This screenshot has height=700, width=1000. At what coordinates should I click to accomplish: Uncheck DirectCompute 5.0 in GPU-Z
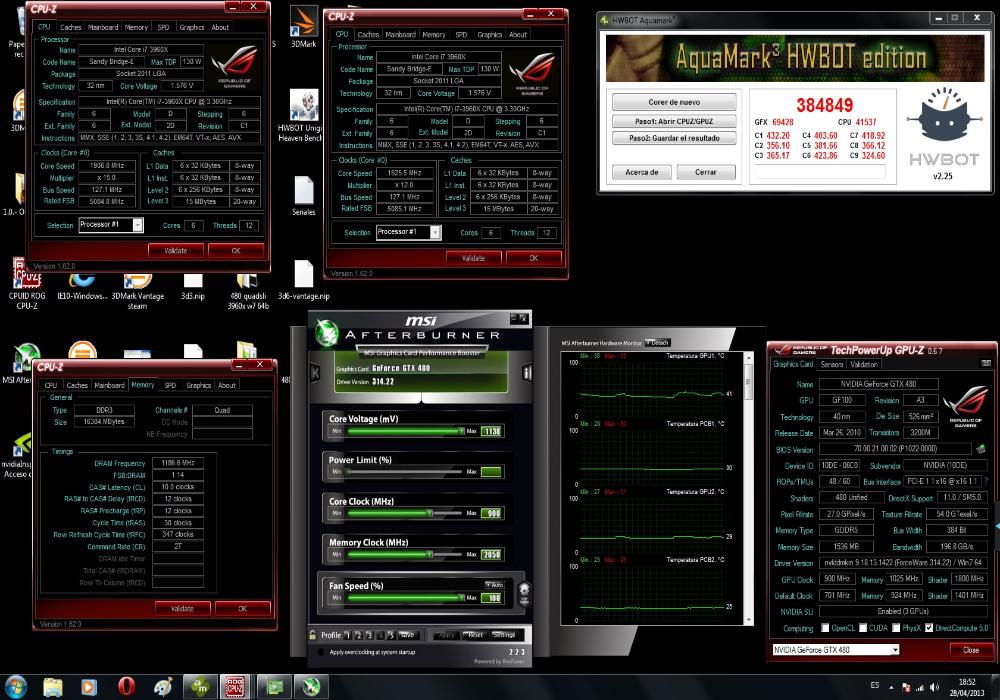(929, 628)
